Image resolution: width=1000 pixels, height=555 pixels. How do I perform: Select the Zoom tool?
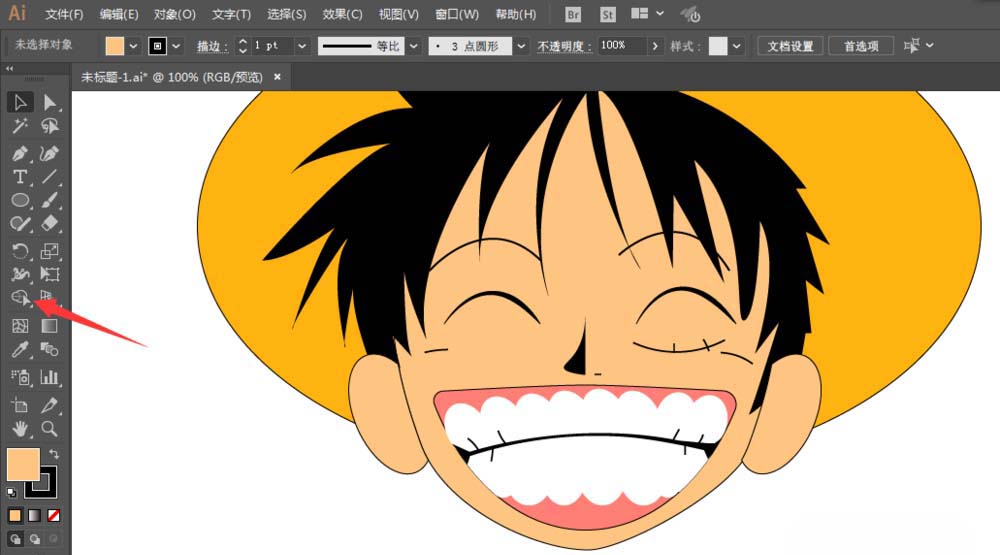coord(50,429)
